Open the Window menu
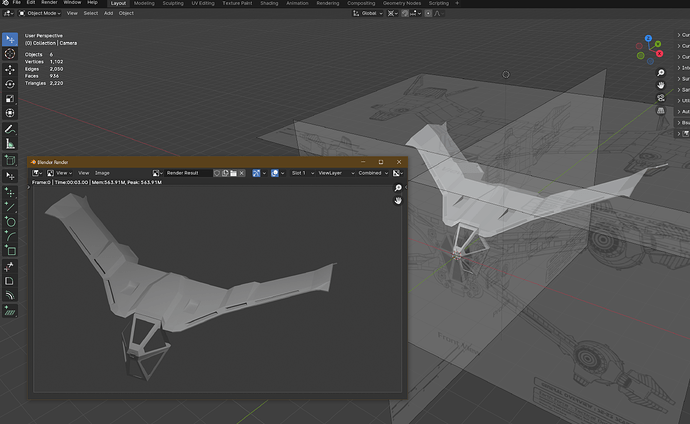This screenshot has width=690, height=424. 72,3
